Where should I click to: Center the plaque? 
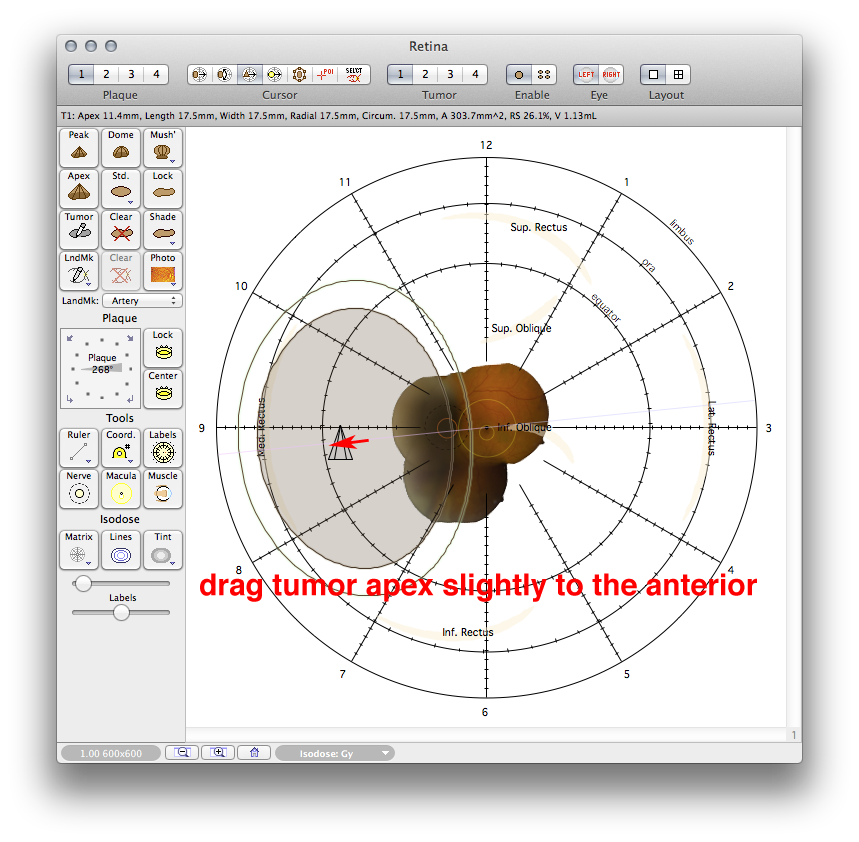point(163,389)
